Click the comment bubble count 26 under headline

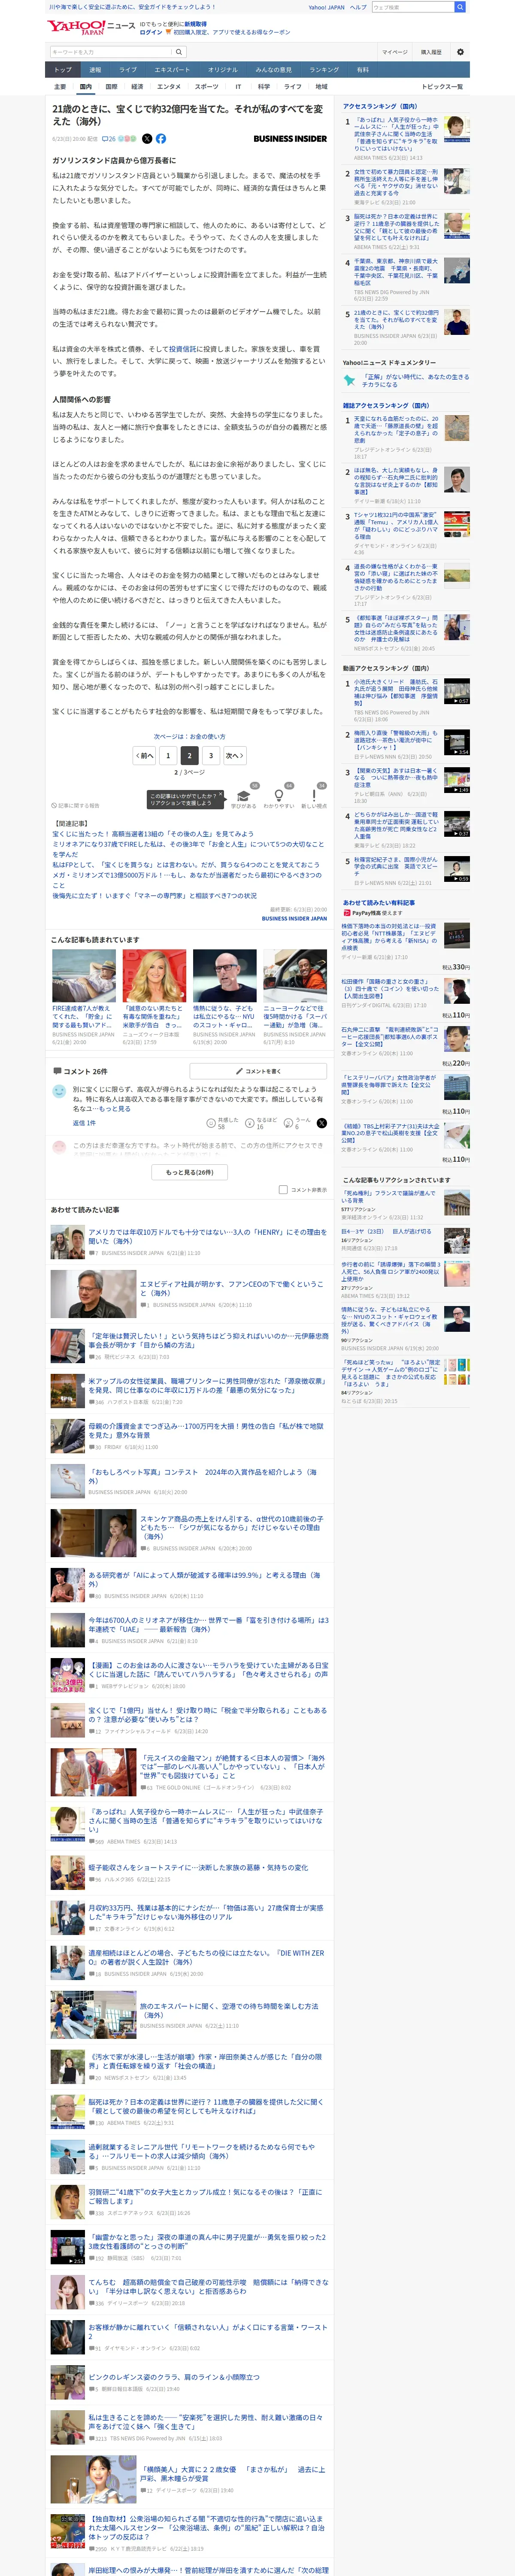(109, 139)
